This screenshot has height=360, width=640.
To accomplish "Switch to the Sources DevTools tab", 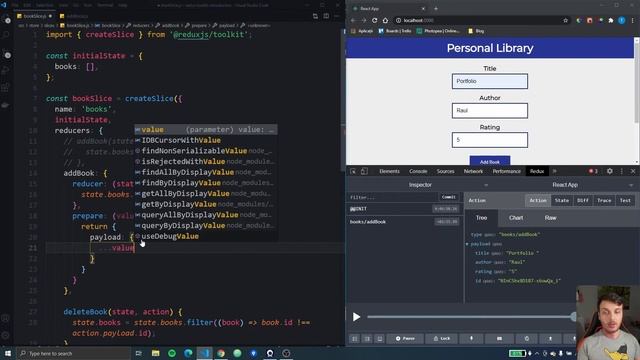I will point(445,171).
